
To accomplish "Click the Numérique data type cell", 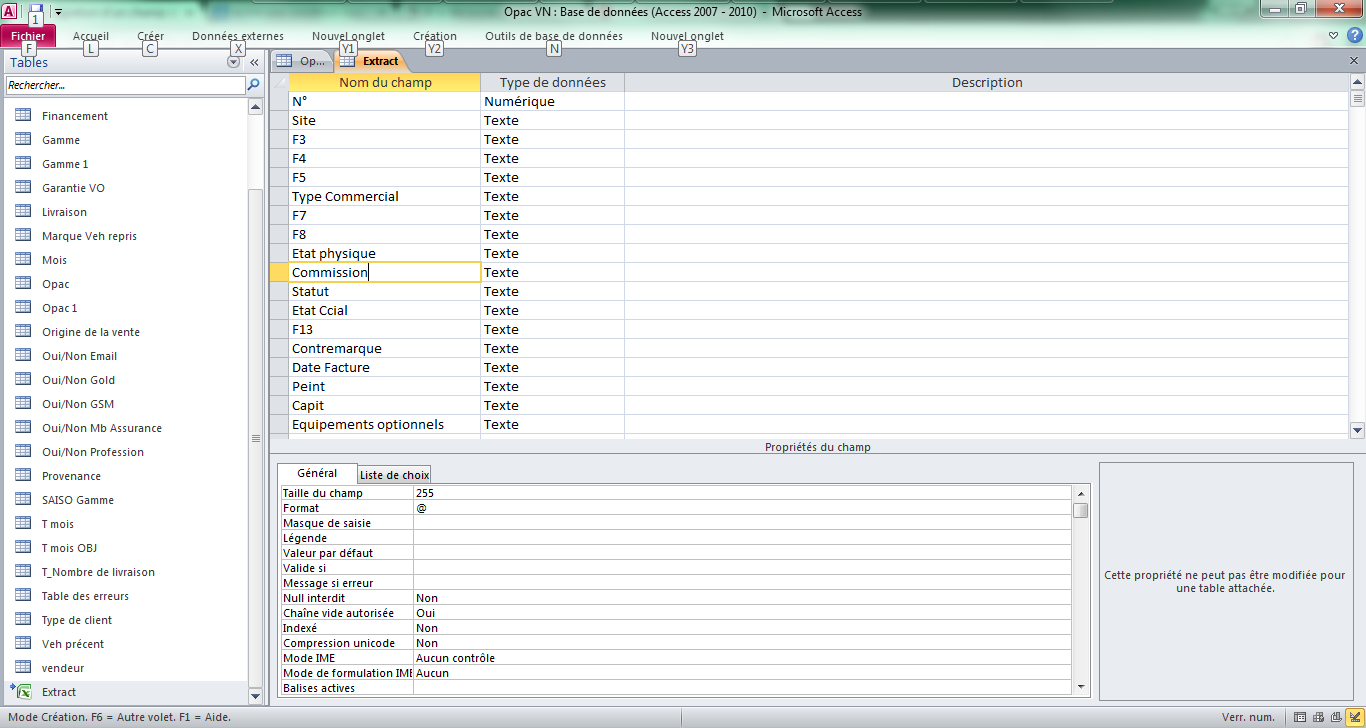I will 552,101.
